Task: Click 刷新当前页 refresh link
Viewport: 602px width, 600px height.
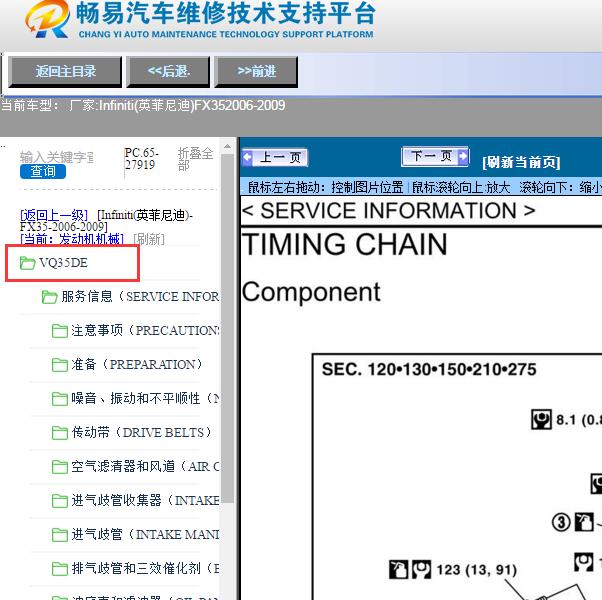Action: pyautogui.click(x=521, y=162)
